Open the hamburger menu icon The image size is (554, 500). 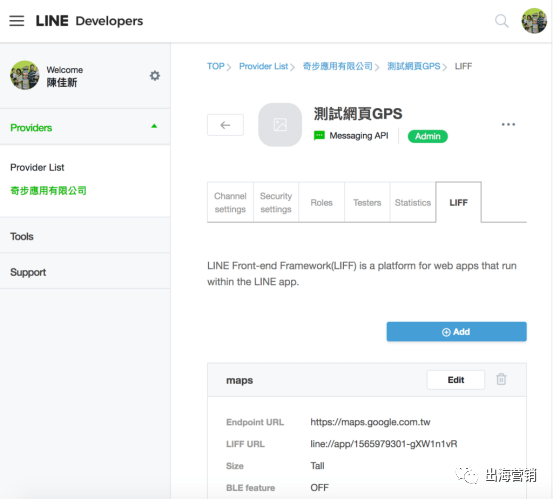(17, 21)
